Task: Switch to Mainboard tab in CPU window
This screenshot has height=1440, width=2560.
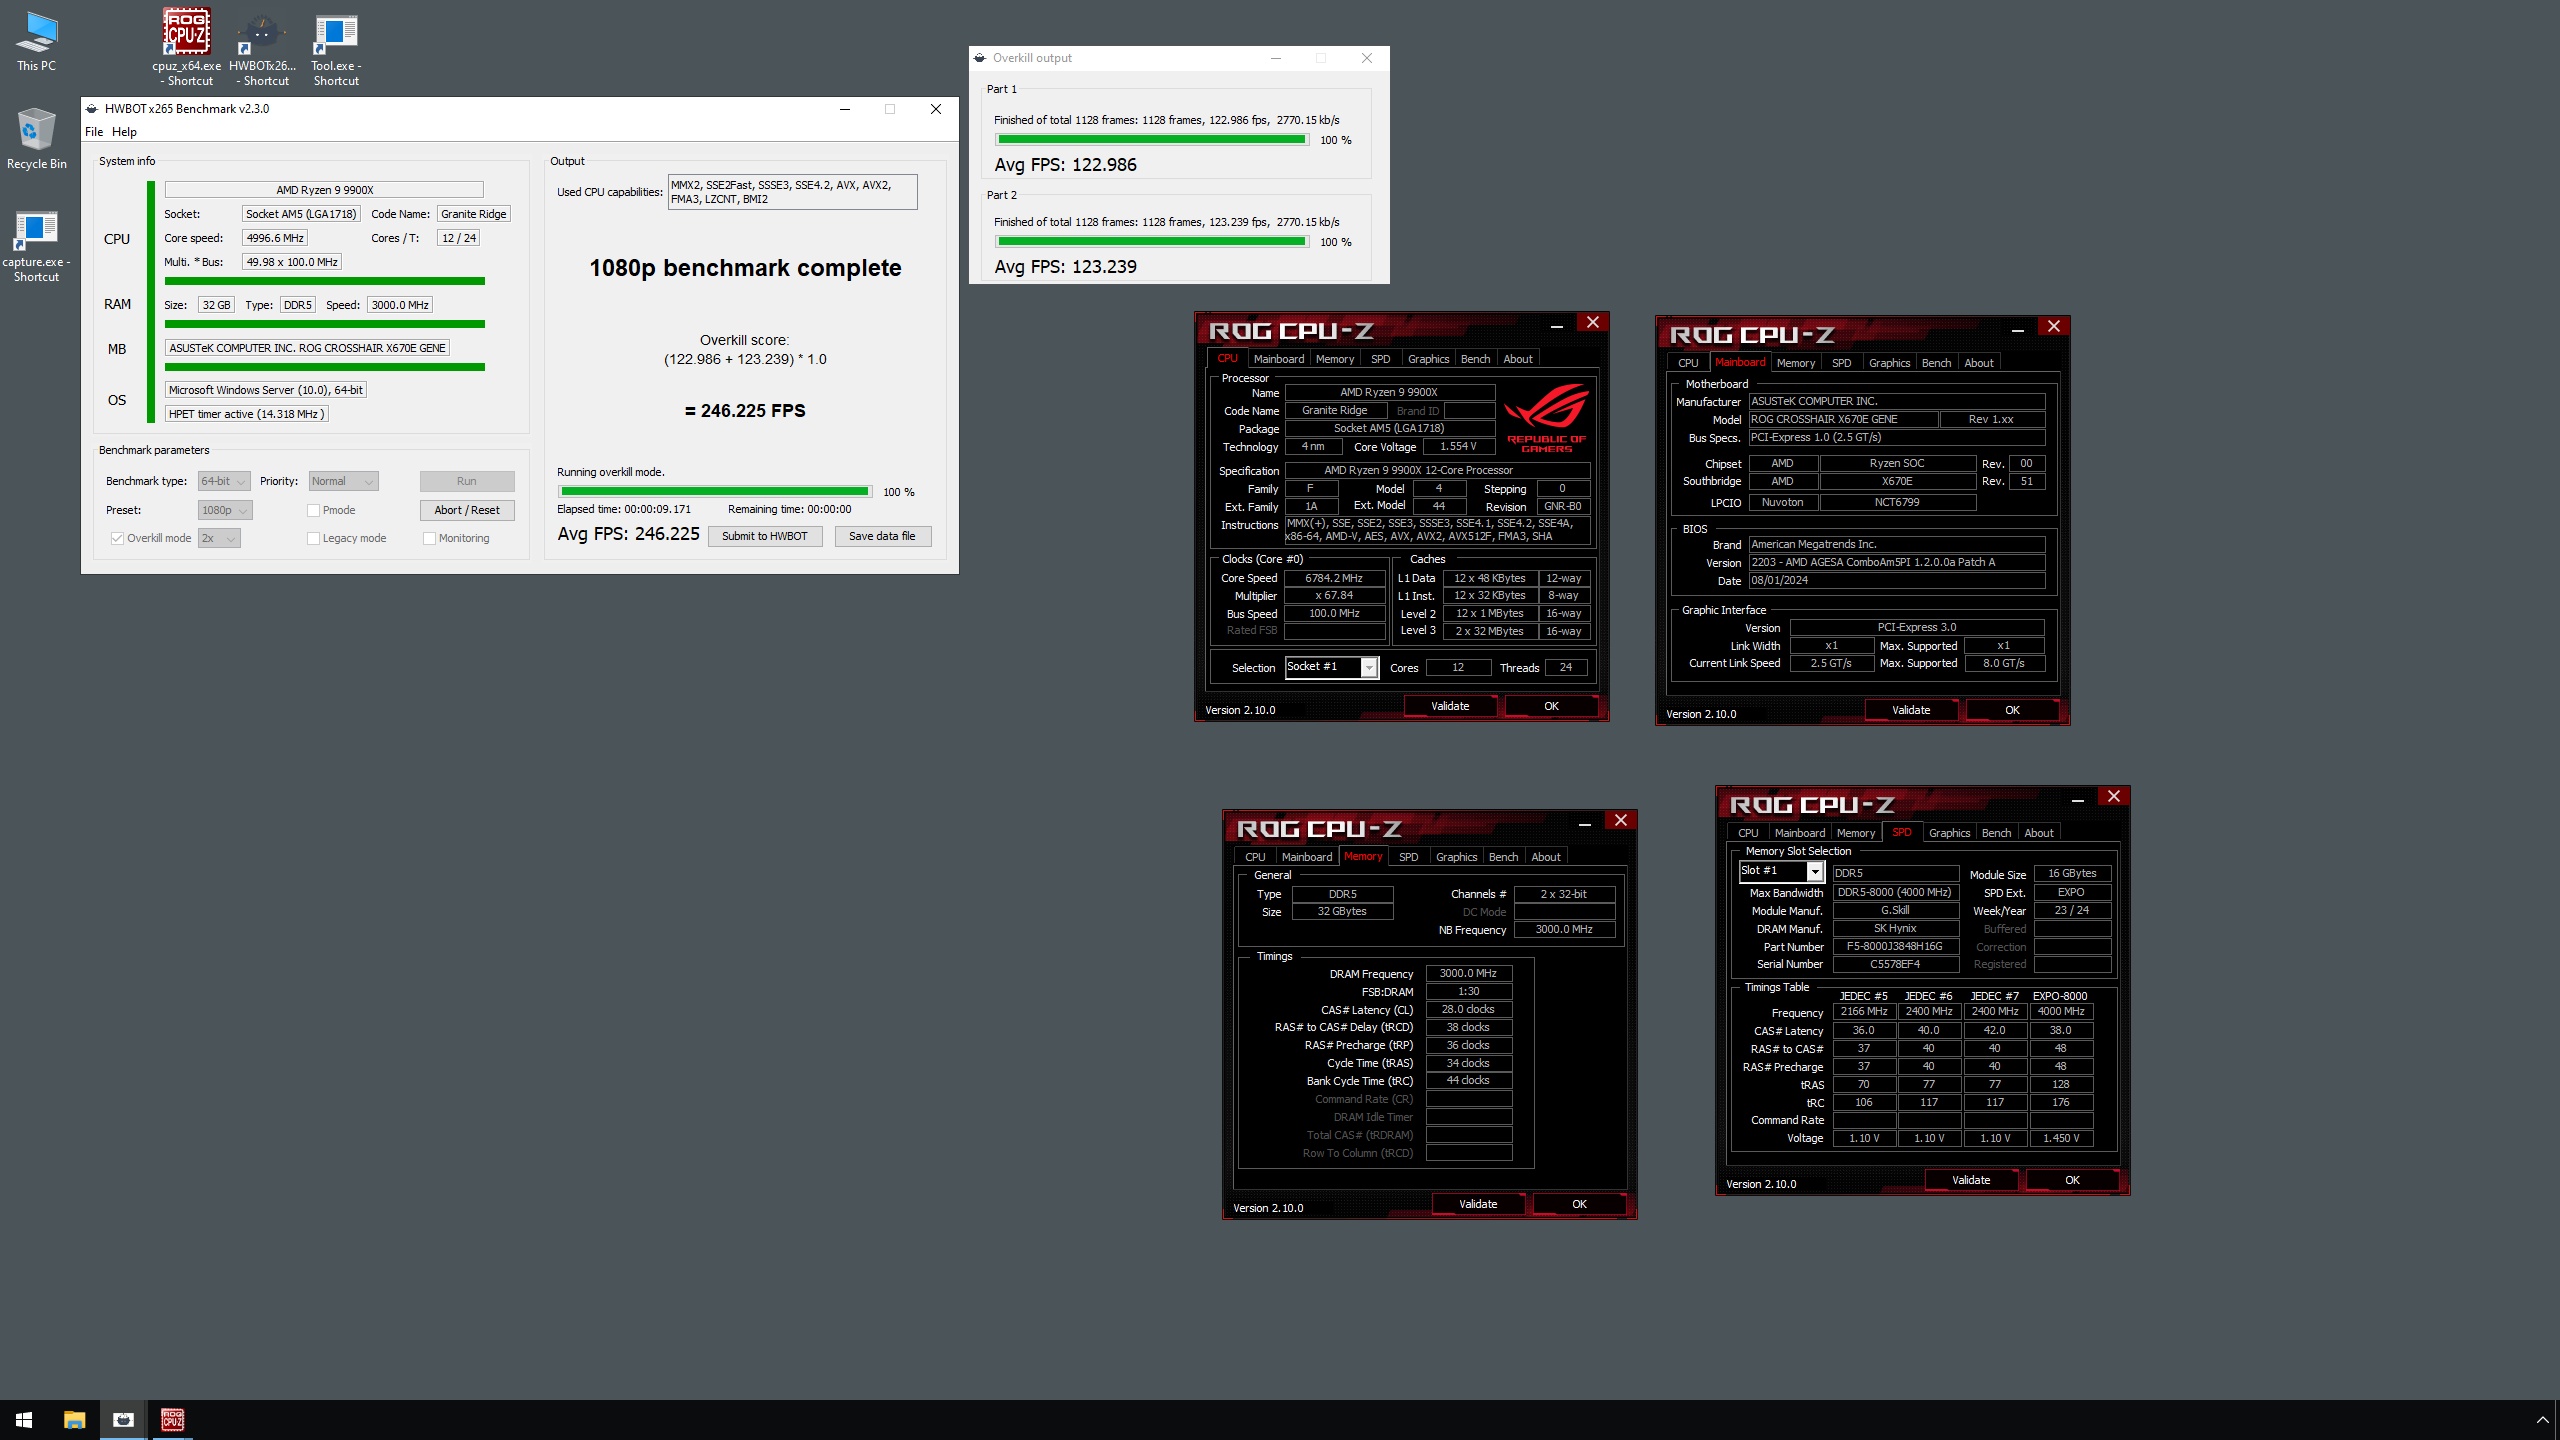Action: (x=1279, y=359)
